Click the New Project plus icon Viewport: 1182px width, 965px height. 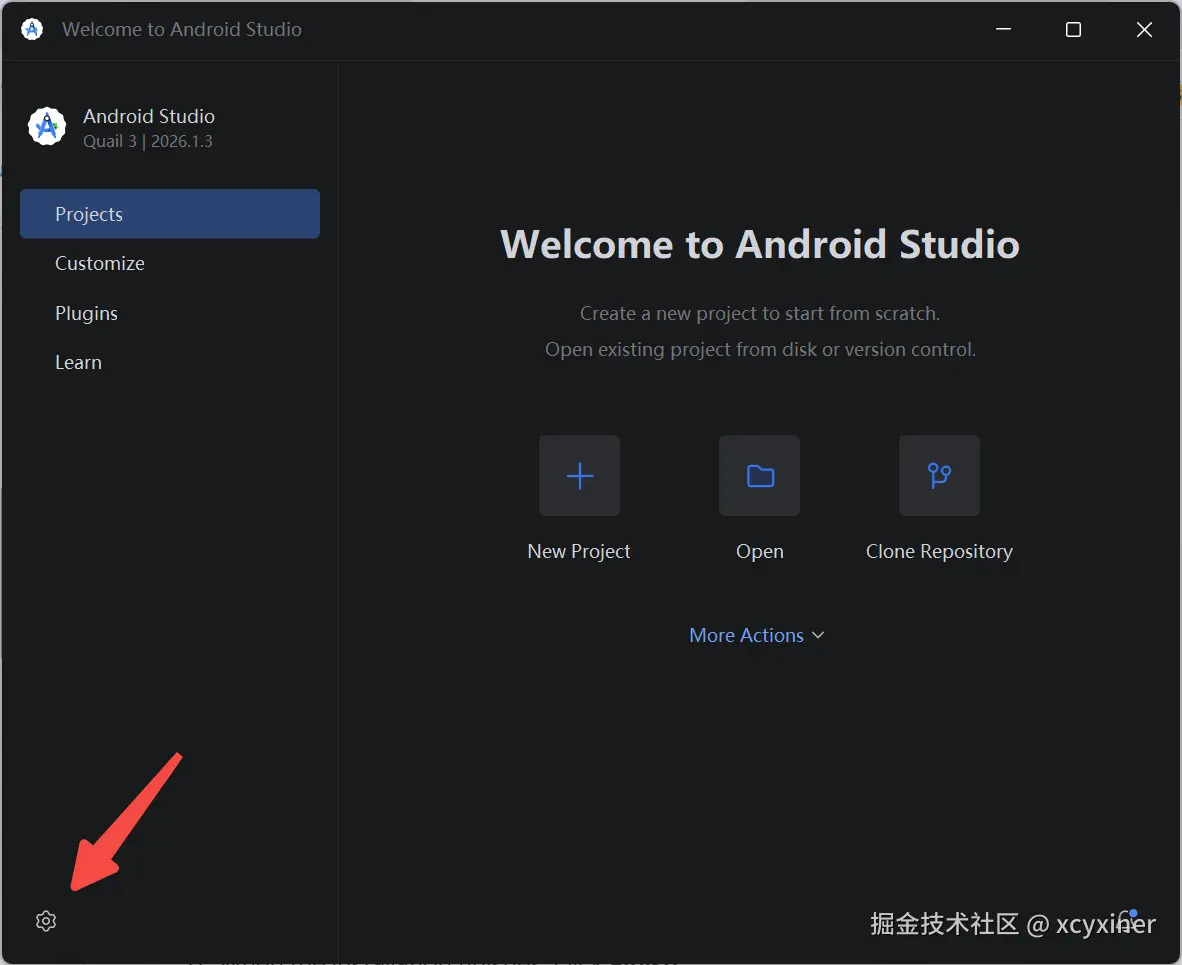[x=579, y=476]
